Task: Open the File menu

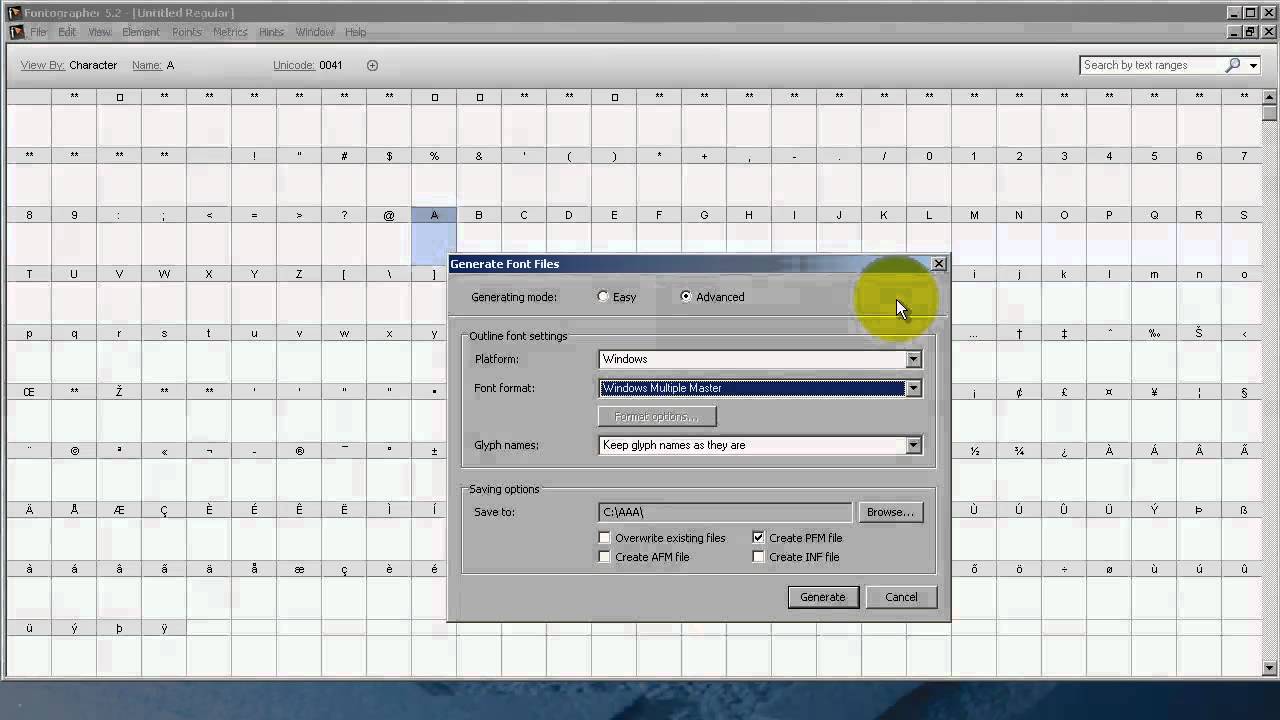Action: pyautogui.click(x=39, y=32)
